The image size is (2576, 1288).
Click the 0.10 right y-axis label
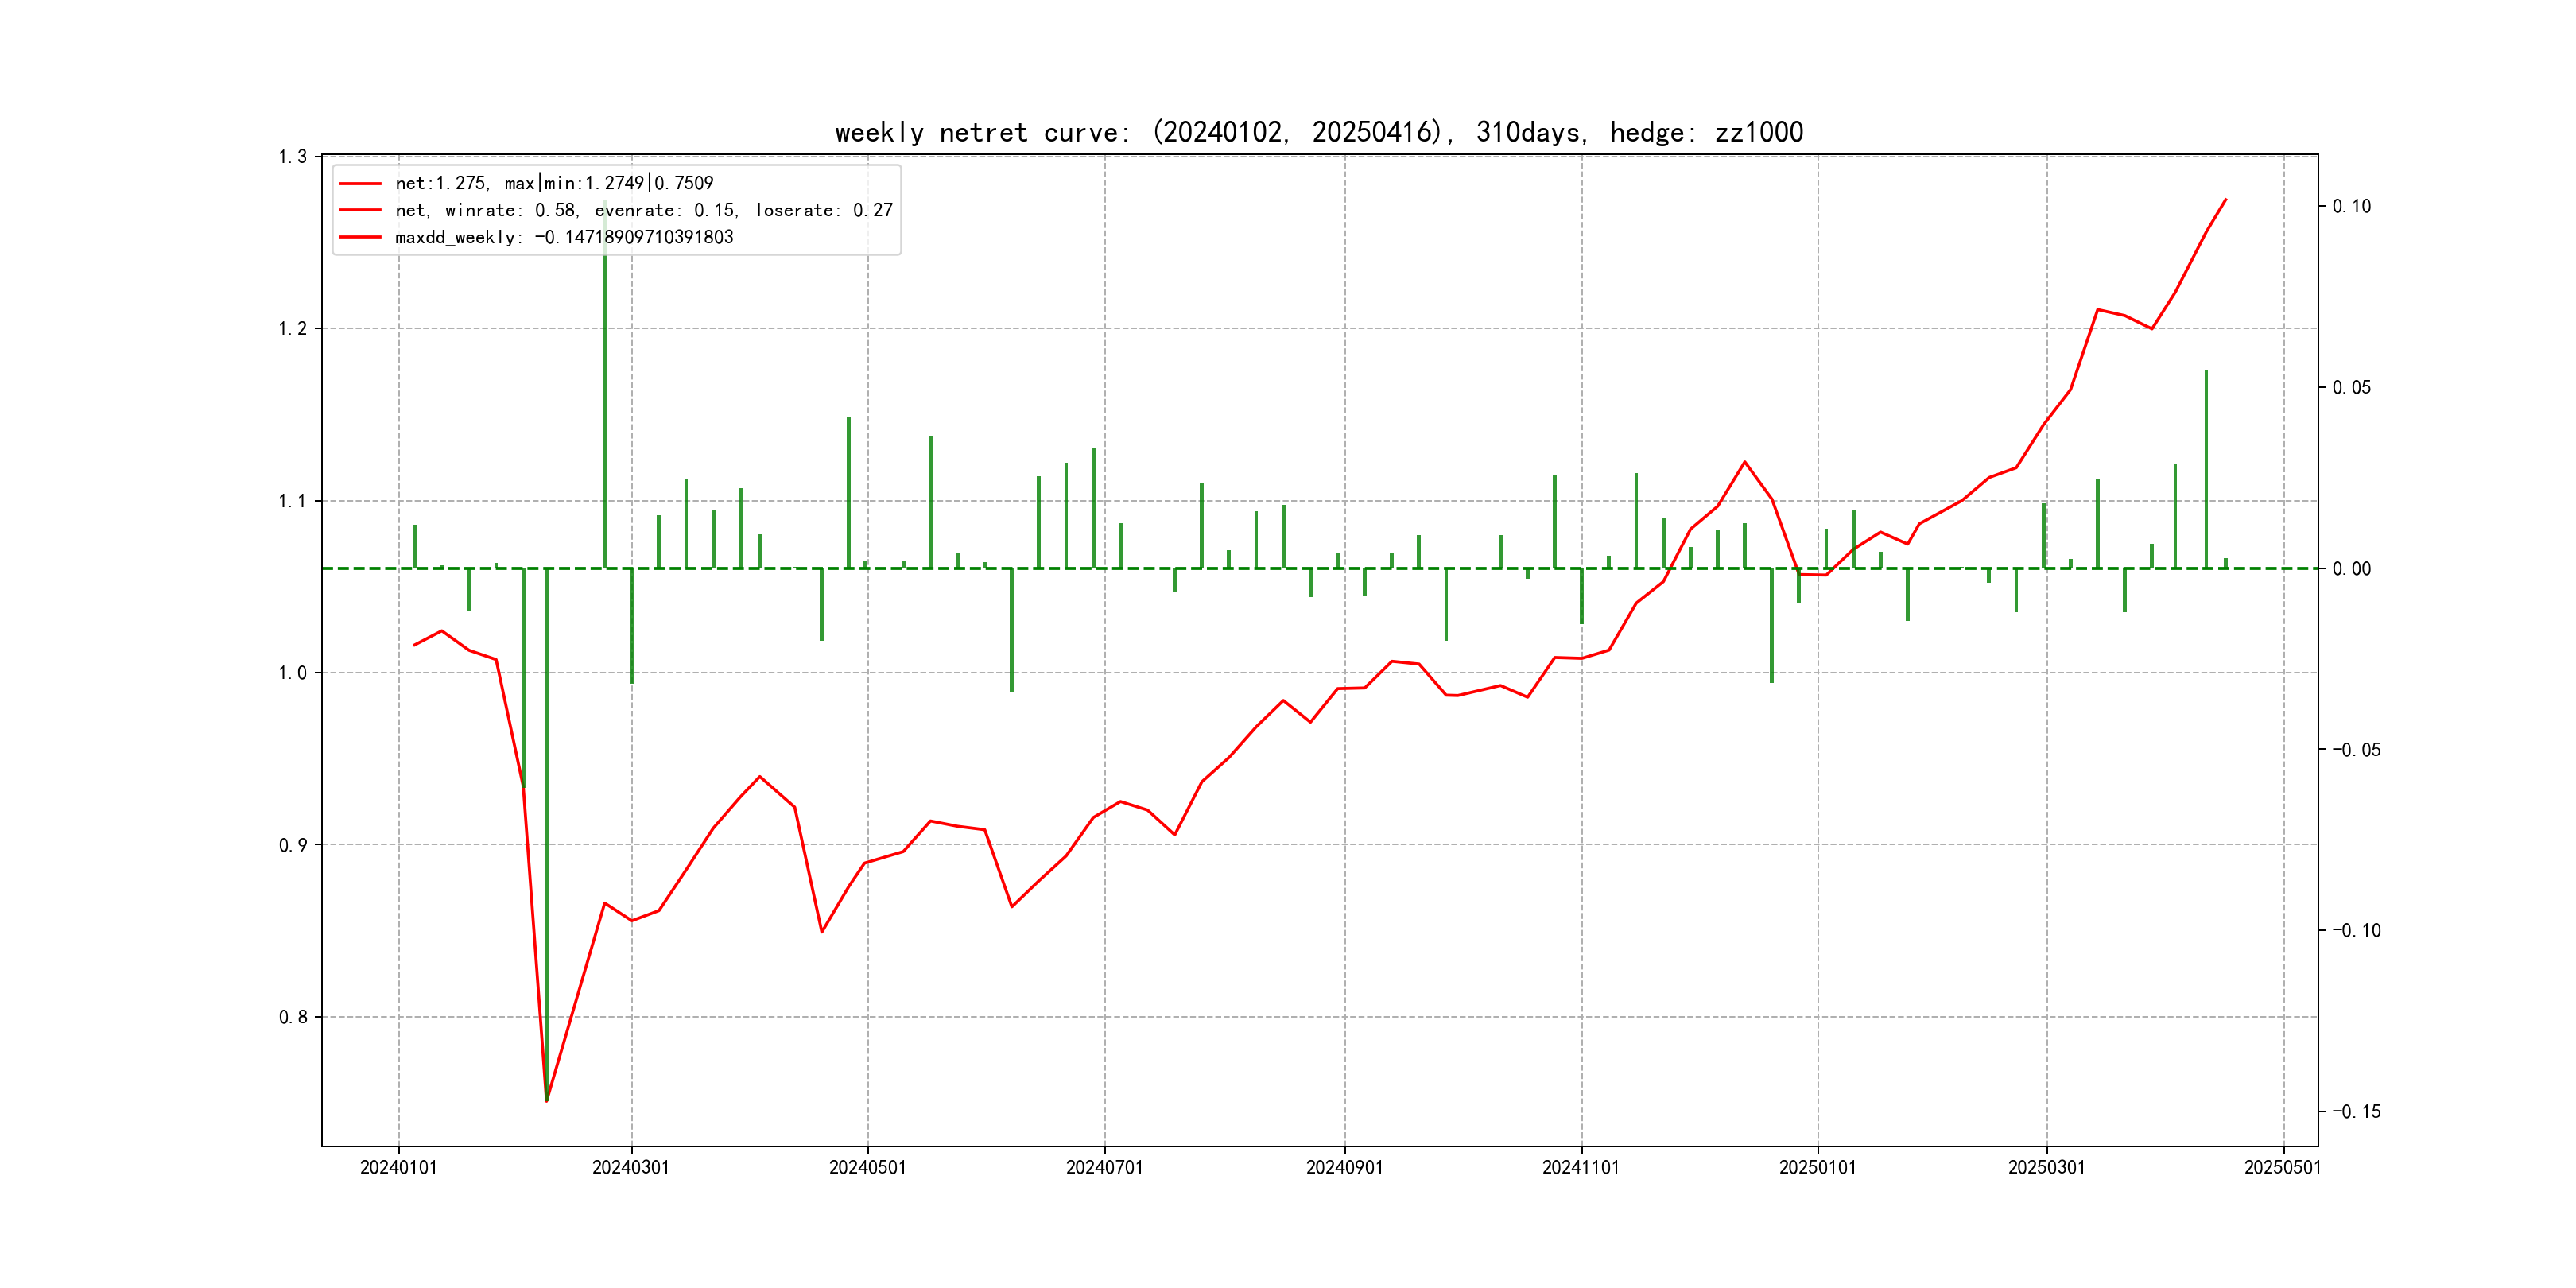(x=2351, y=206)
